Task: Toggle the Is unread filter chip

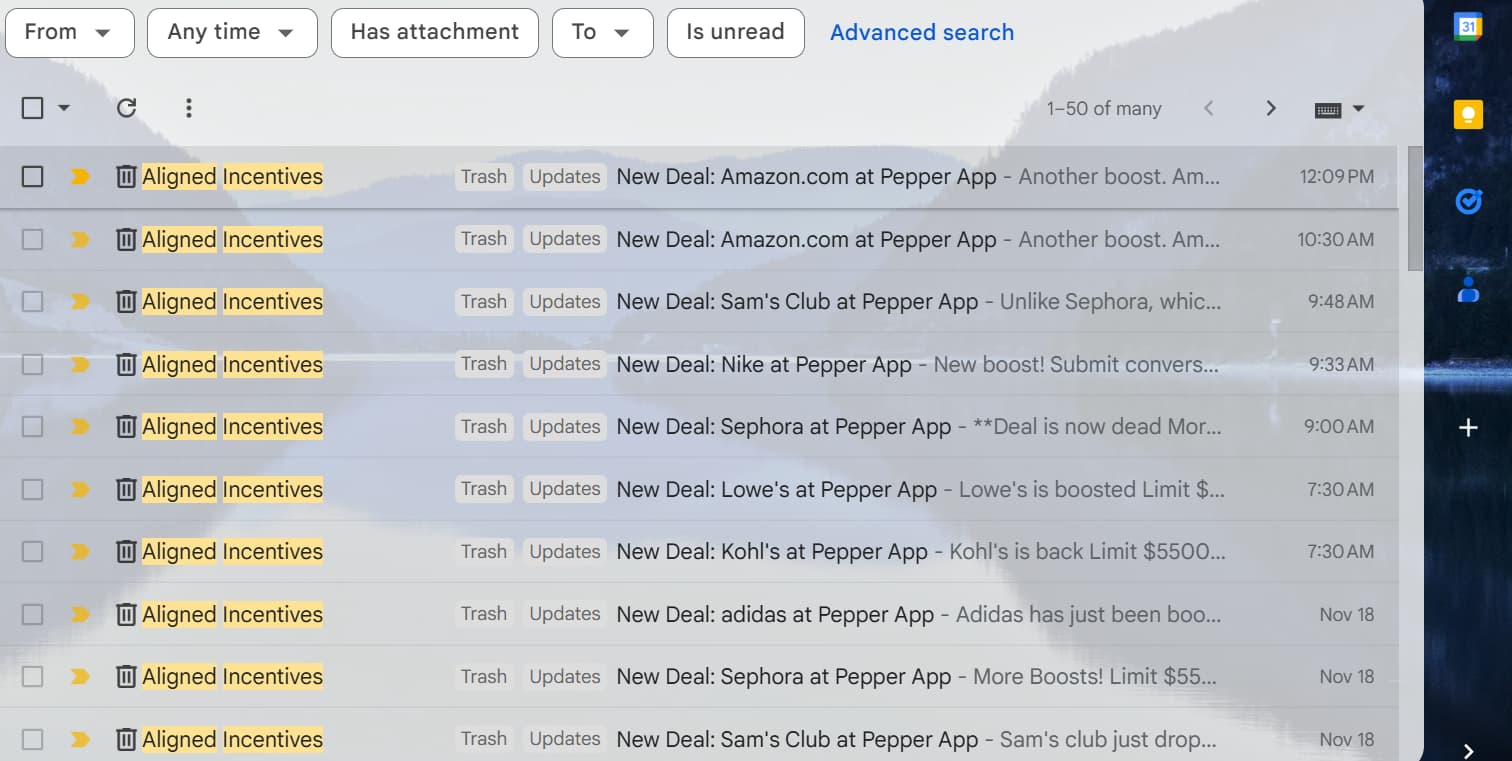Action: [735, 32]
